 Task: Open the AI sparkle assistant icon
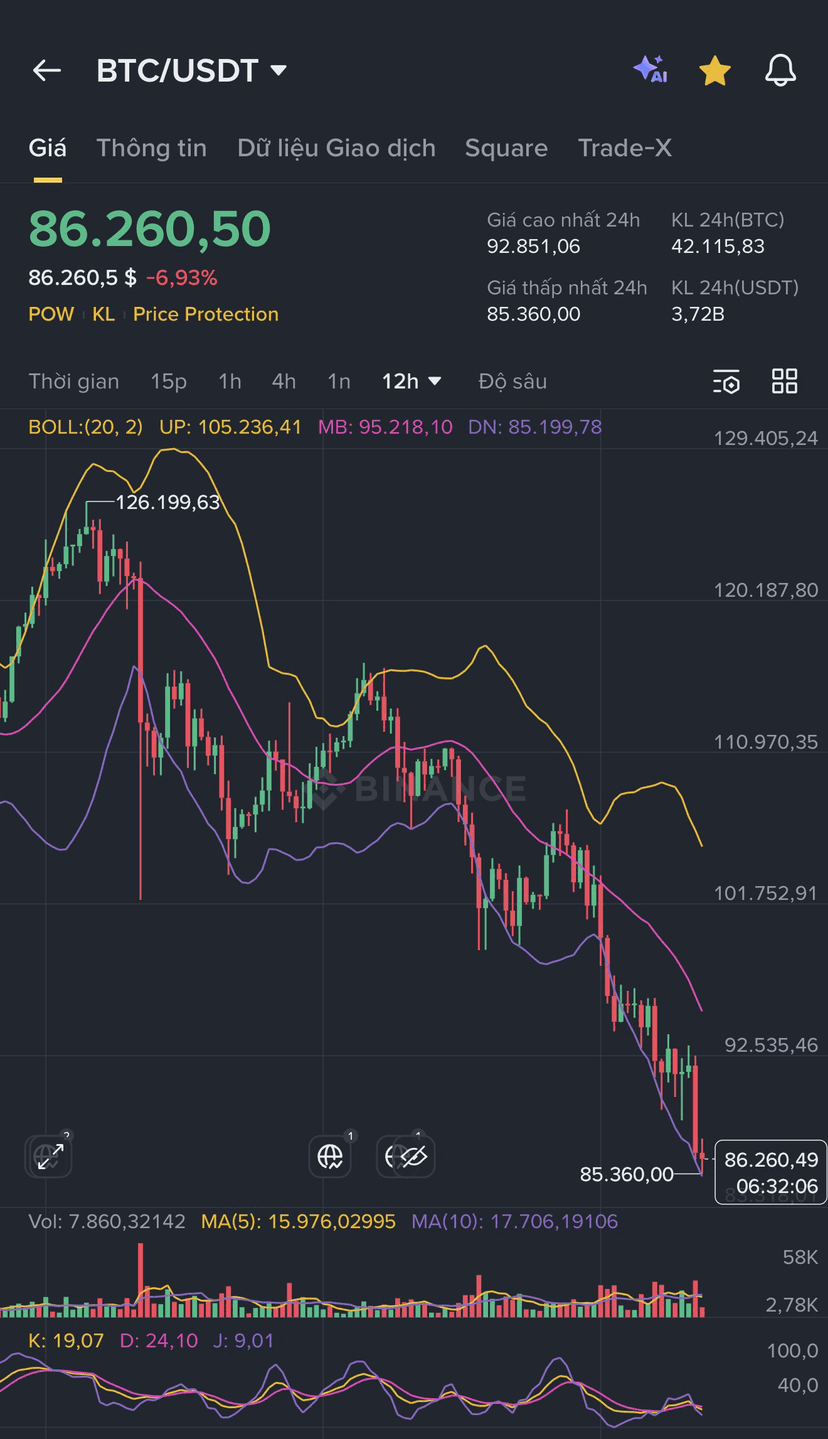(650, 69)
